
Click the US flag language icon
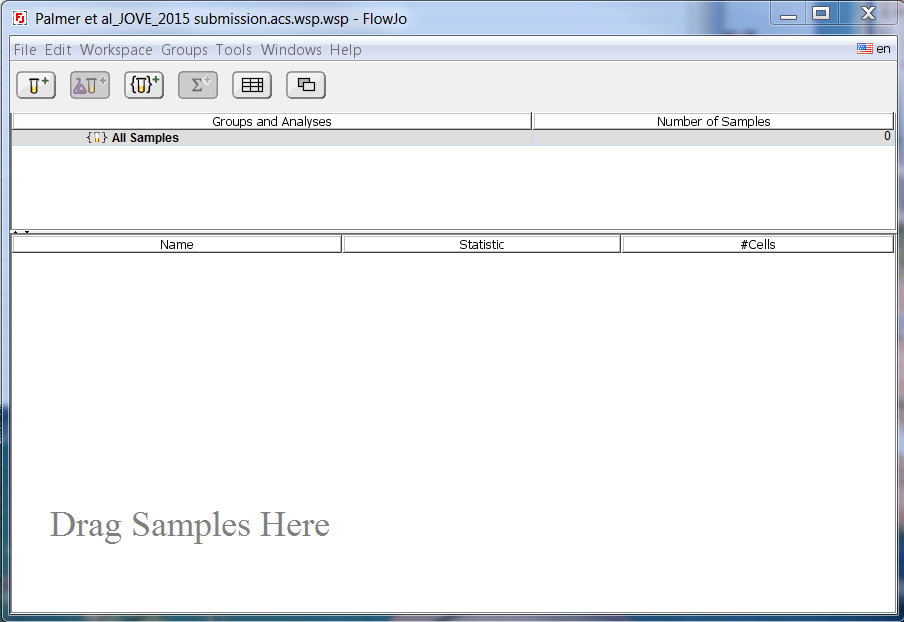(864, 48)
